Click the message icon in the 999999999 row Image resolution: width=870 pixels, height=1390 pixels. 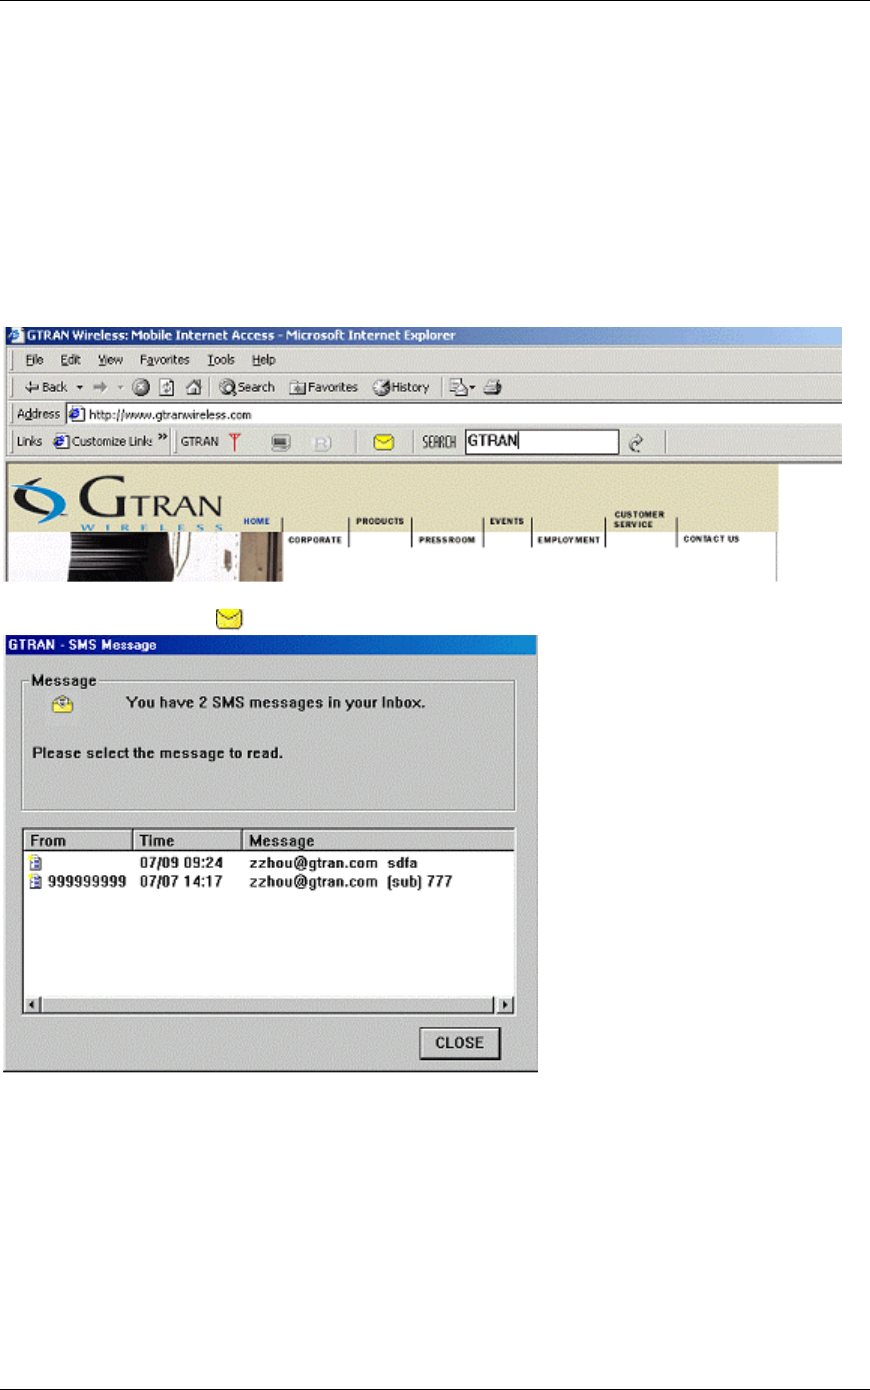click(36, 881)
